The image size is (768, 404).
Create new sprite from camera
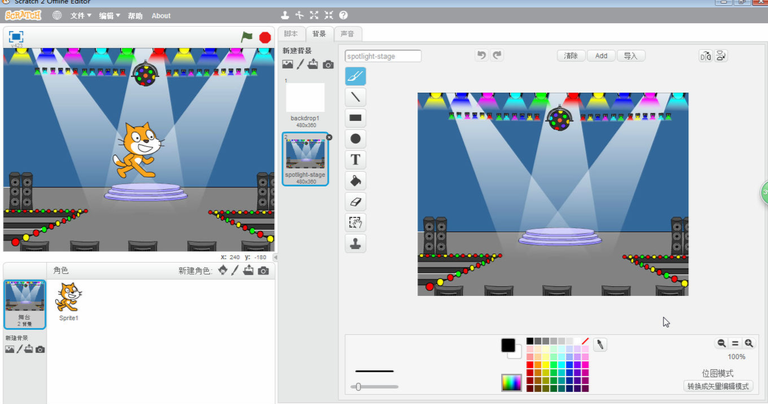(264, 271)
